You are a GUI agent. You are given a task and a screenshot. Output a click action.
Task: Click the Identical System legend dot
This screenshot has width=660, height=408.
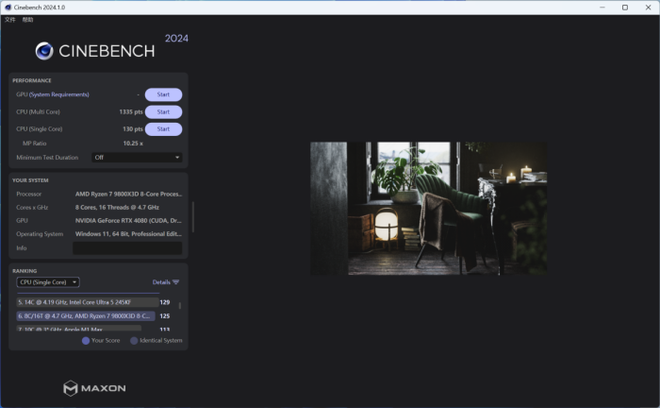pos(134,340)
